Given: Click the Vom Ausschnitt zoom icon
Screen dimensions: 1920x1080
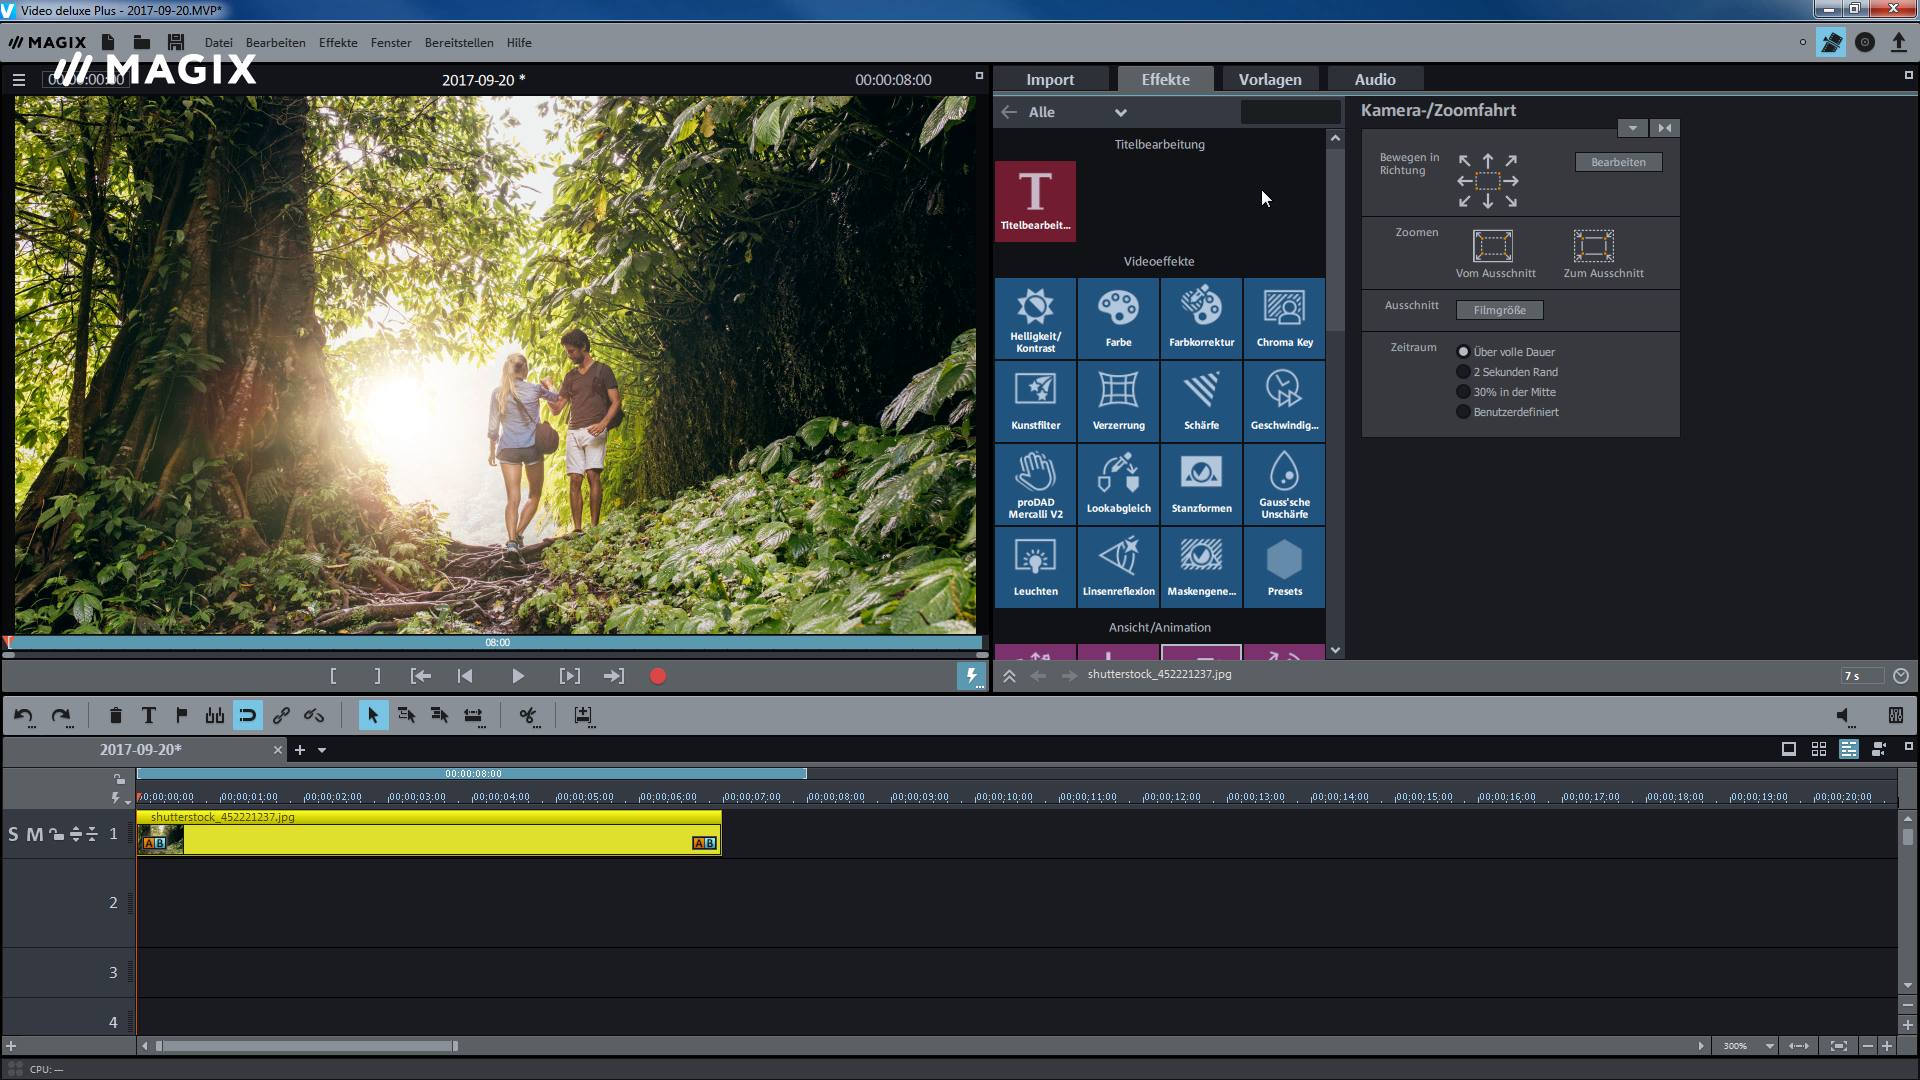Looking at the screenshot, I should pyautogui.click(x=1492, y=246).
